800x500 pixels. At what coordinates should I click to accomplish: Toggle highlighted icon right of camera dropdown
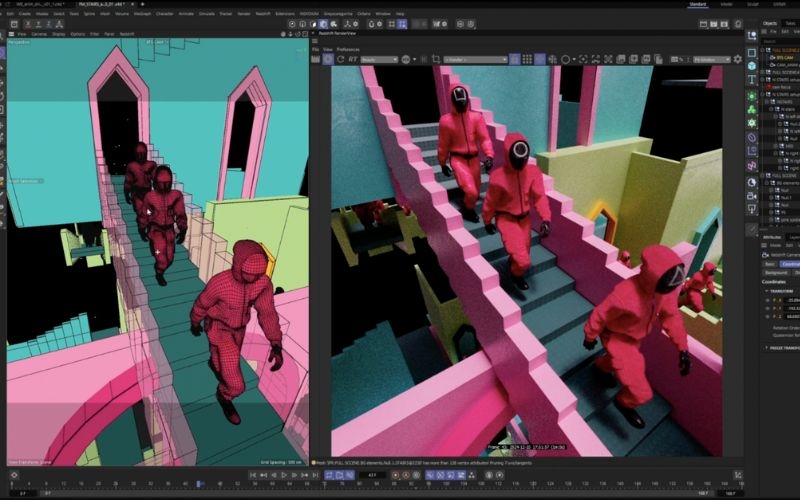coord(514,59)
